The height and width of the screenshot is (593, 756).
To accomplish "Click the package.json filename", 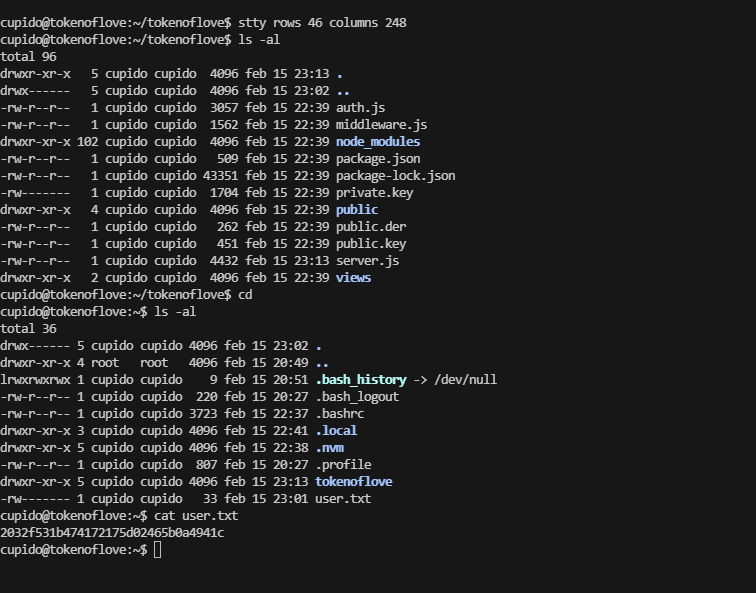I will click(x=377, y=158).
